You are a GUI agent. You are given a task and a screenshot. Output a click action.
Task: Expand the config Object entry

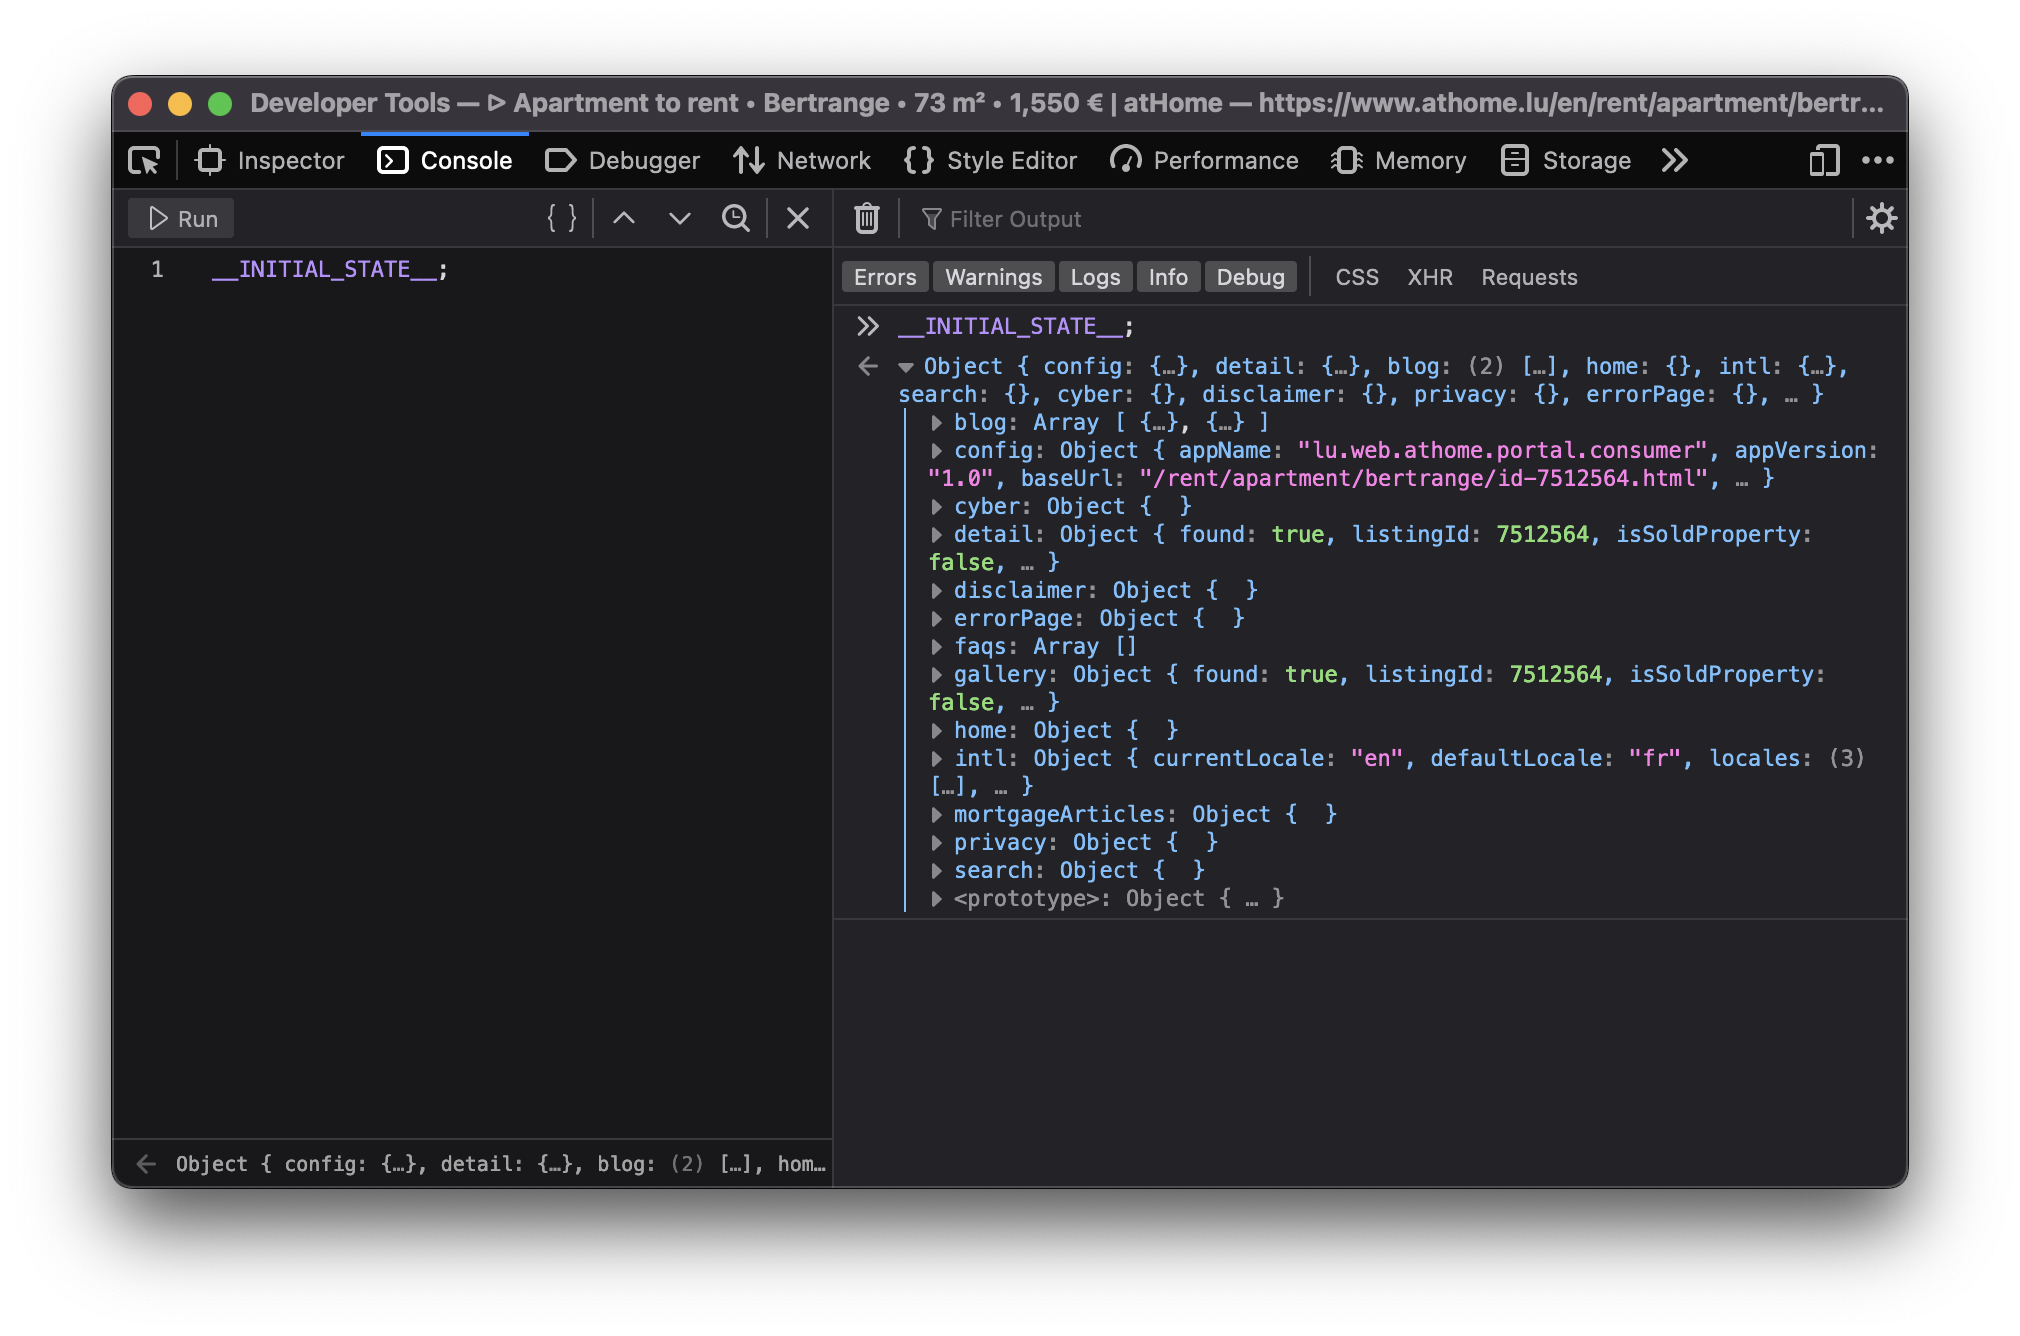pyautogui.click(x=938, y=450)
